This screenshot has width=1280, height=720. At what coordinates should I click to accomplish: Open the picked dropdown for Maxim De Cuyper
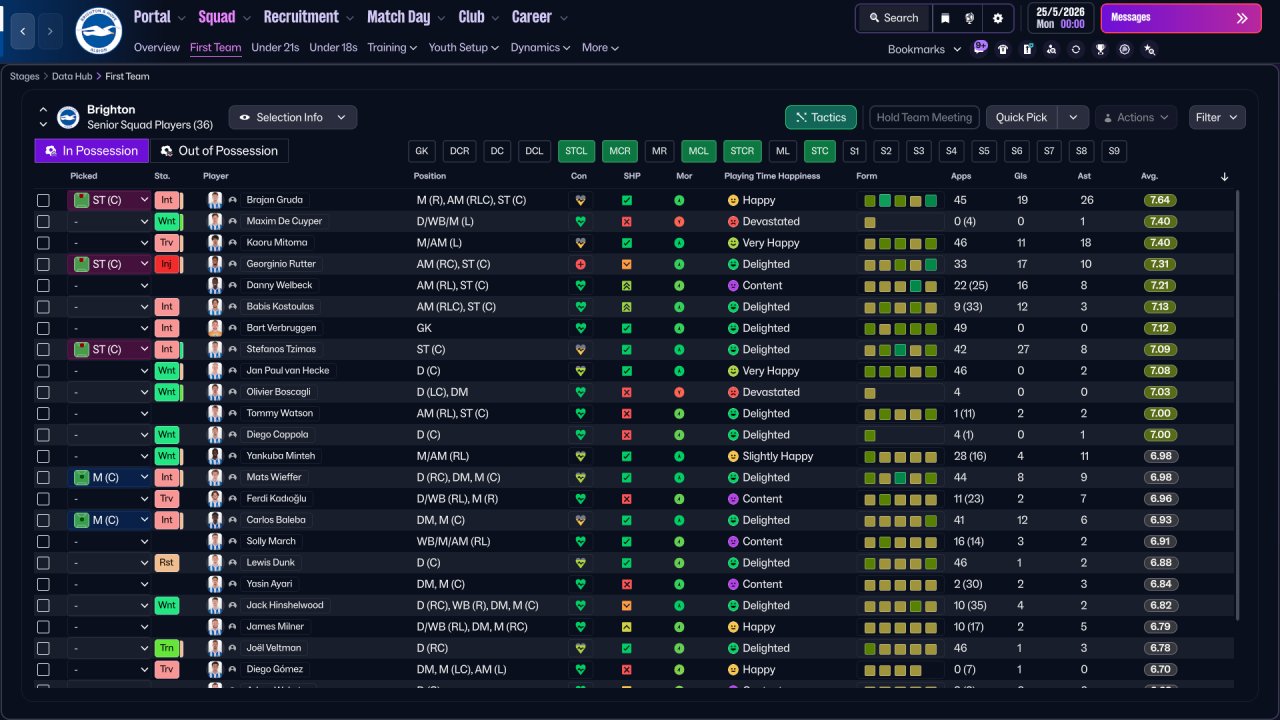pyautogui.click(x=109, y=221)
